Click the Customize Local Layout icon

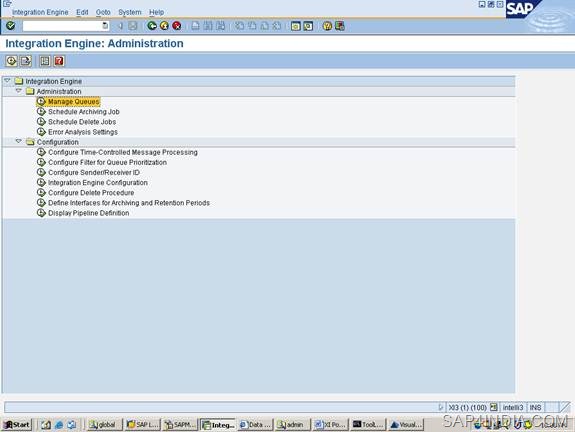[x=340, y=26]
